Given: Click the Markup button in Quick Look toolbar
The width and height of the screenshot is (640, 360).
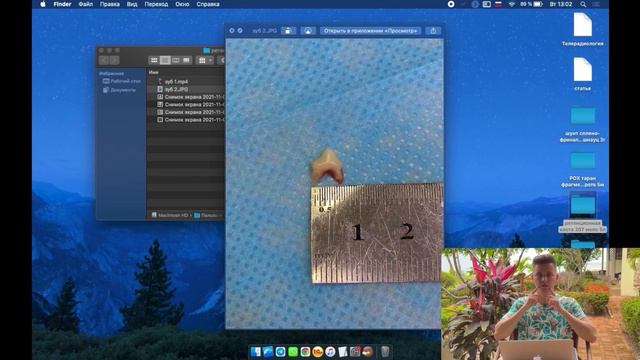Looking at the screenshot, I should pyautogui.click(x=308, y=31).
